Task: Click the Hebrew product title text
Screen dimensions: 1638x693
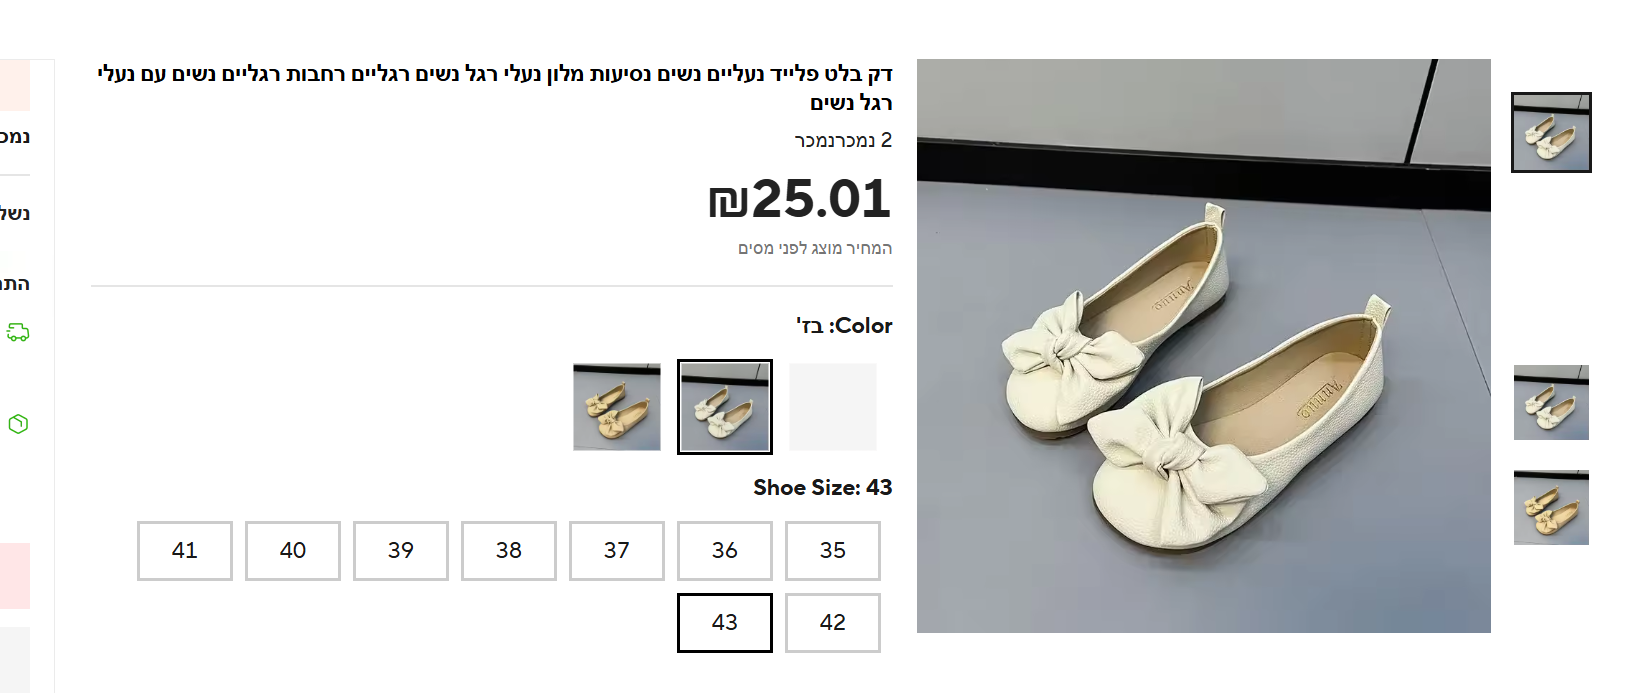Action: coord(495,75)
